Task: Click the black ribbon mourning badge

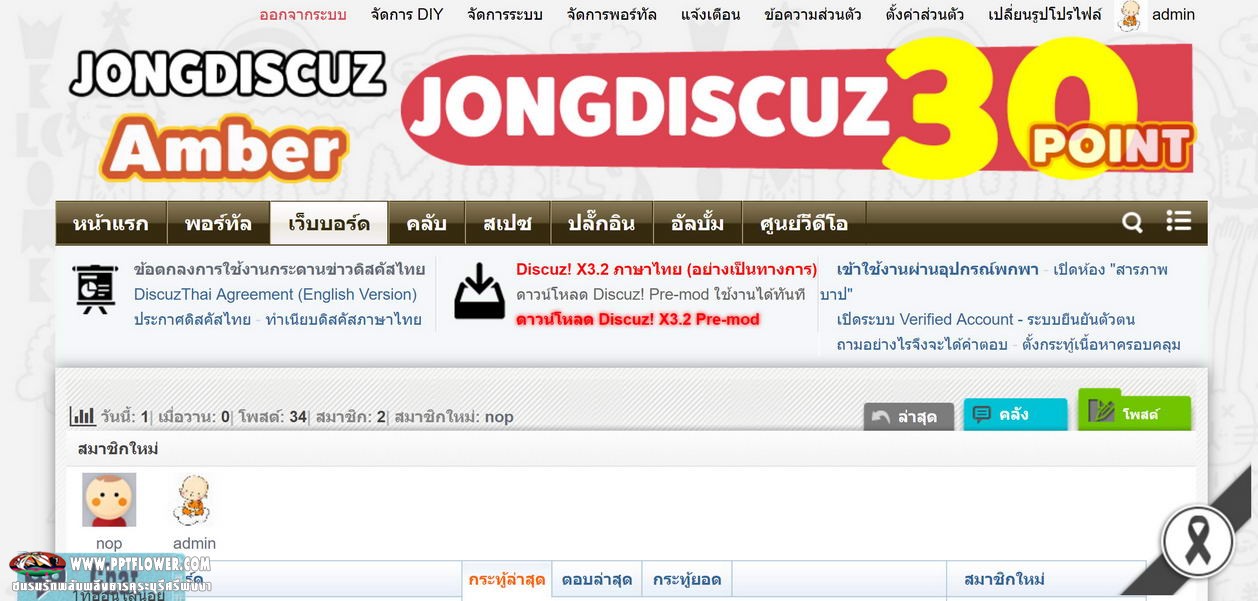Action: tap(1197, 540)
